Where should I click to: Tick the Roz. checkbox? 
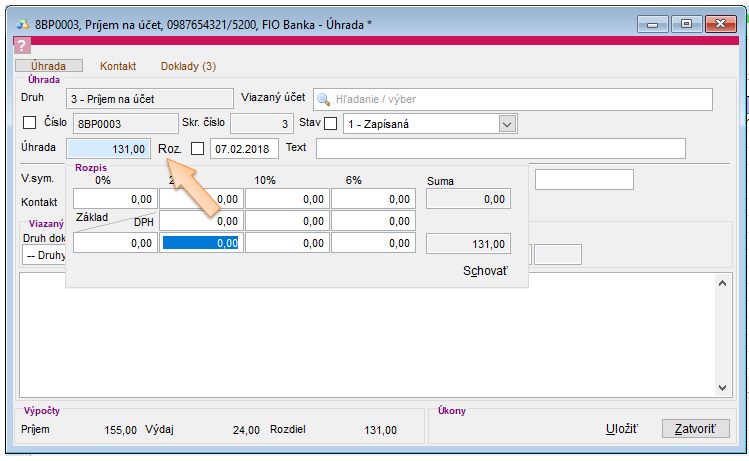pyautogui.click(x=197, y=148)
